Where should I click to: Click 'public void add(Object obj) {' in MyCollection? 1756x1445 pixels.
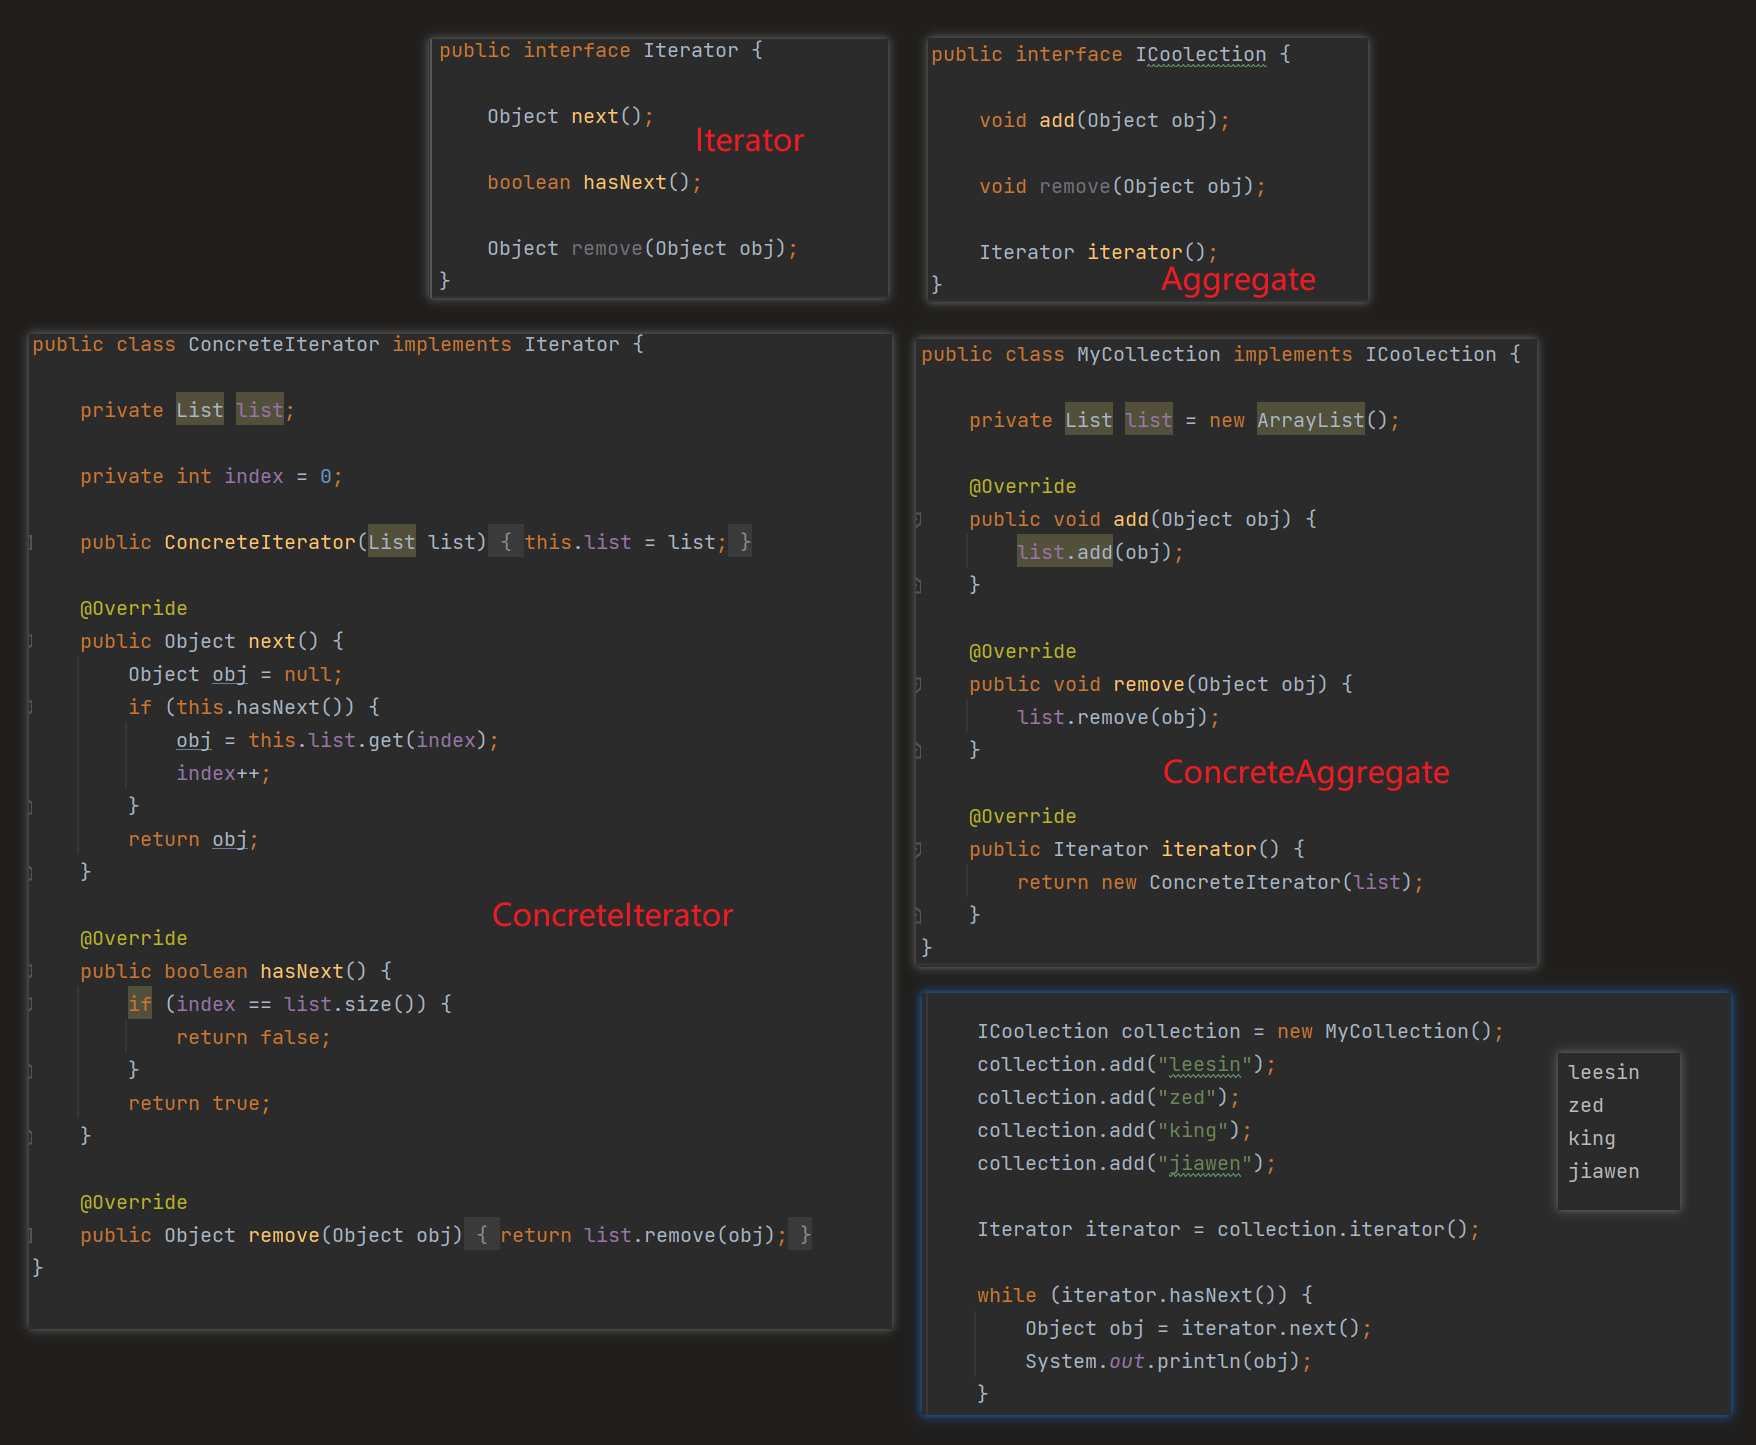(x=1143, y=520)
